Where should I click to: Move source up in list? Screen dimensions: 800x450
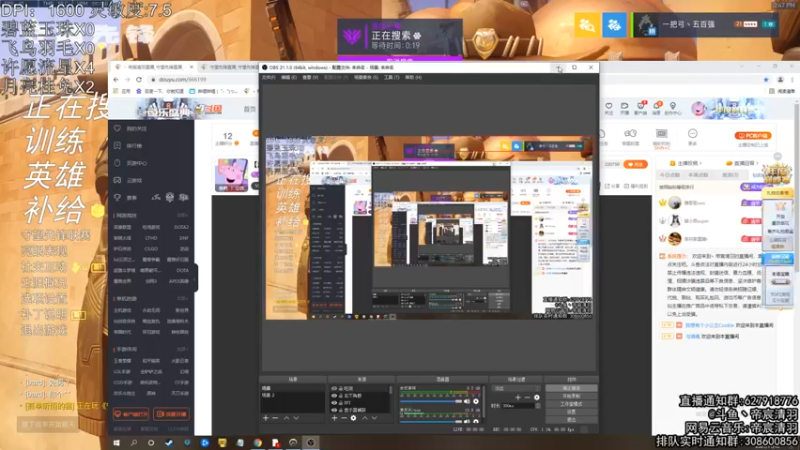pos(365,418)
